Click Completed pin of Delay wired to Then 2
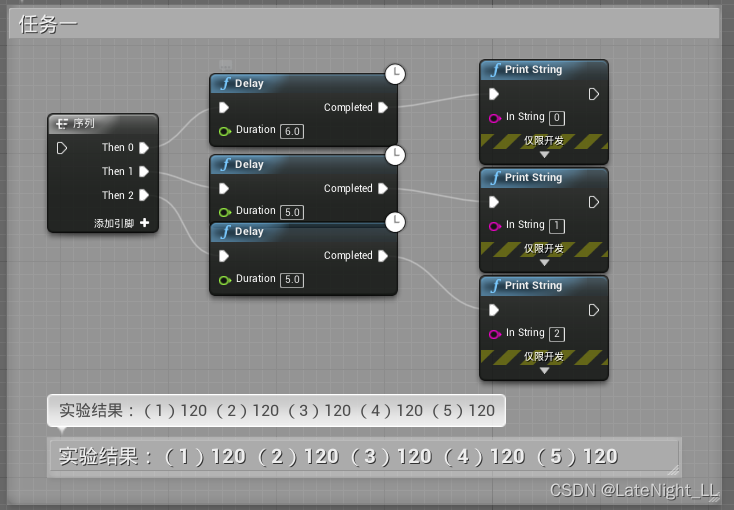This screenshot has height=510, width=734. 383,256
